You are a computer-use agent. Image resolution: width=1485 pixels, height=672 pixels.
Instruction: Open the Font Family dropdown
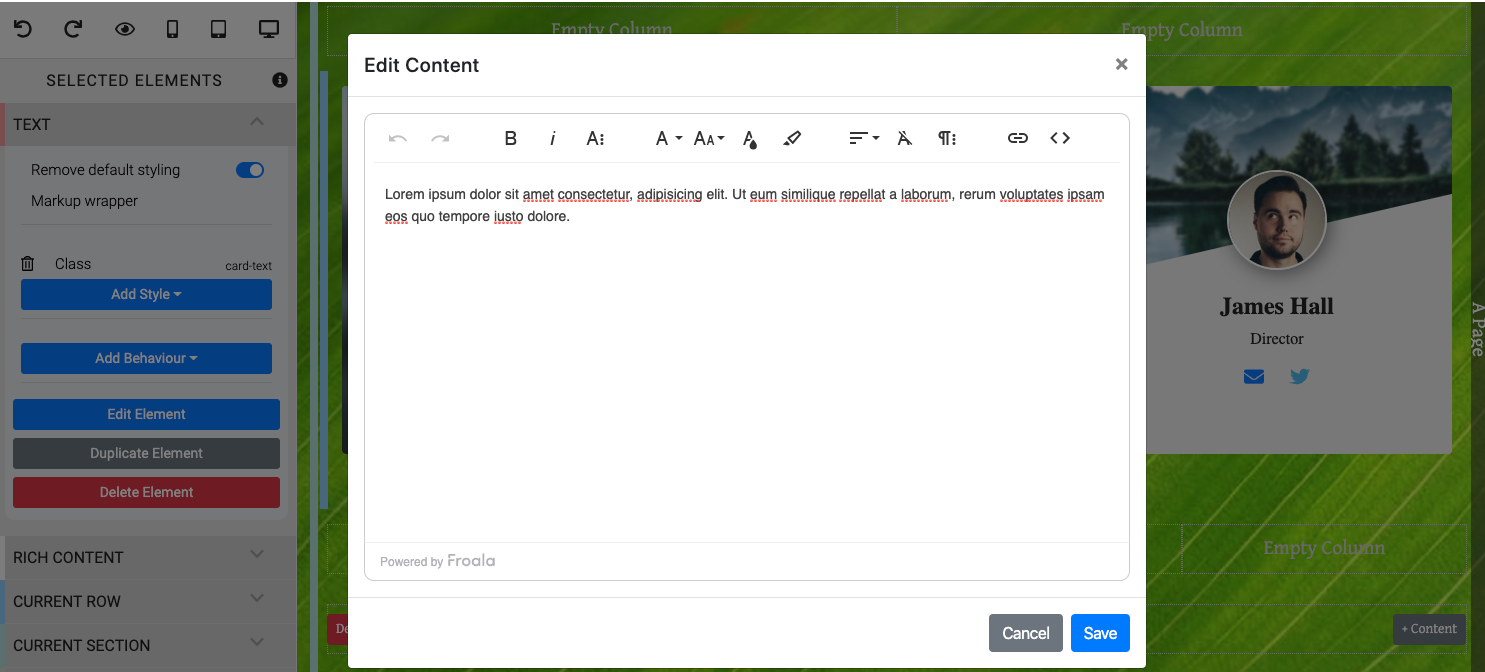667,139
